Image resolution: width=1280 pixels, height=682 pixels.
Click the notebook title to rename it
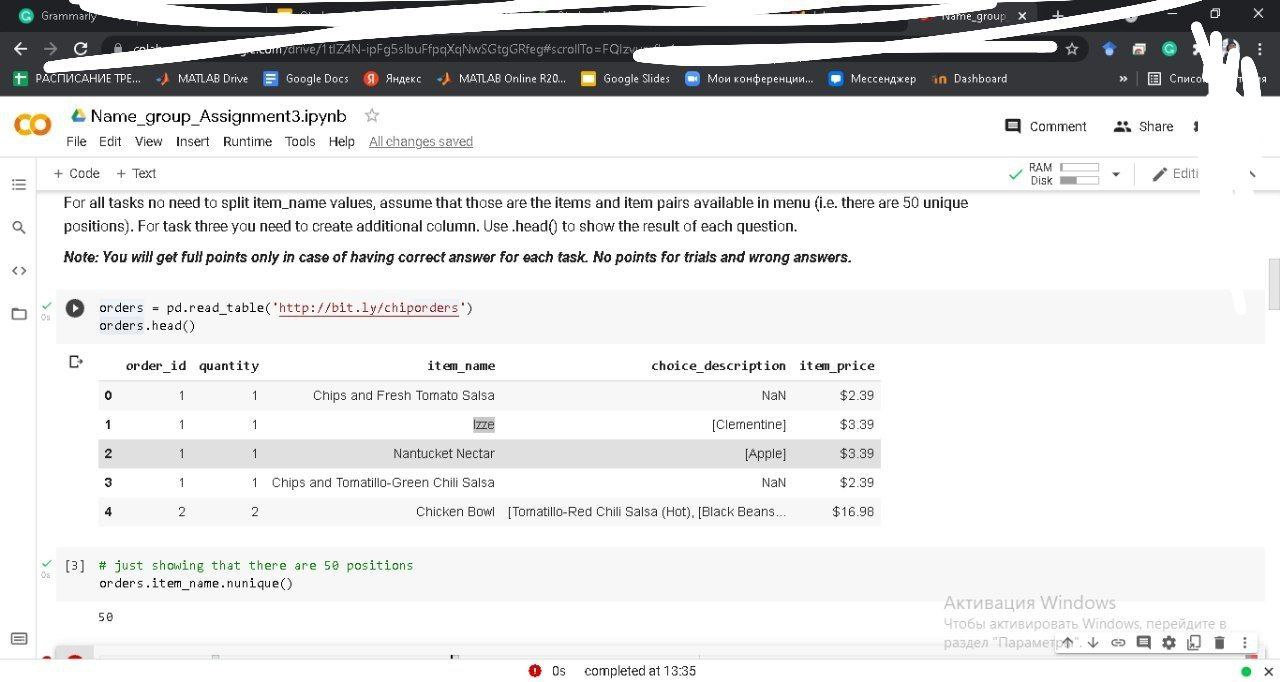[219, 116]
